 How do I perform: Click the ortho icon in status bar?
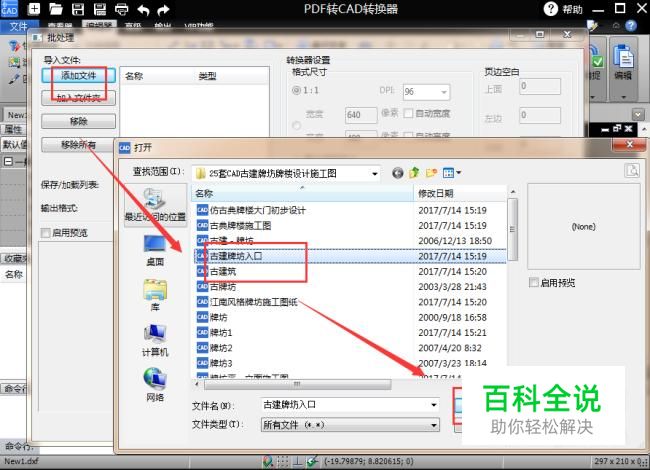[x=298, y=461]
